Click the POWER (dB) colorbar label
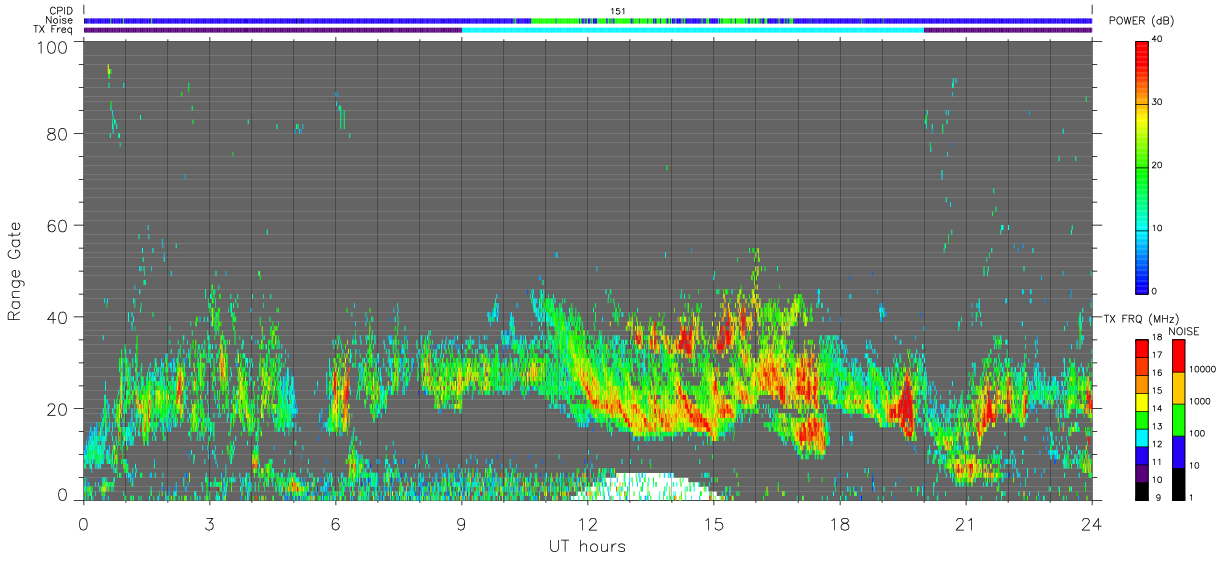This screenshot has width=1228, height=567. [x=1142, y=21]
